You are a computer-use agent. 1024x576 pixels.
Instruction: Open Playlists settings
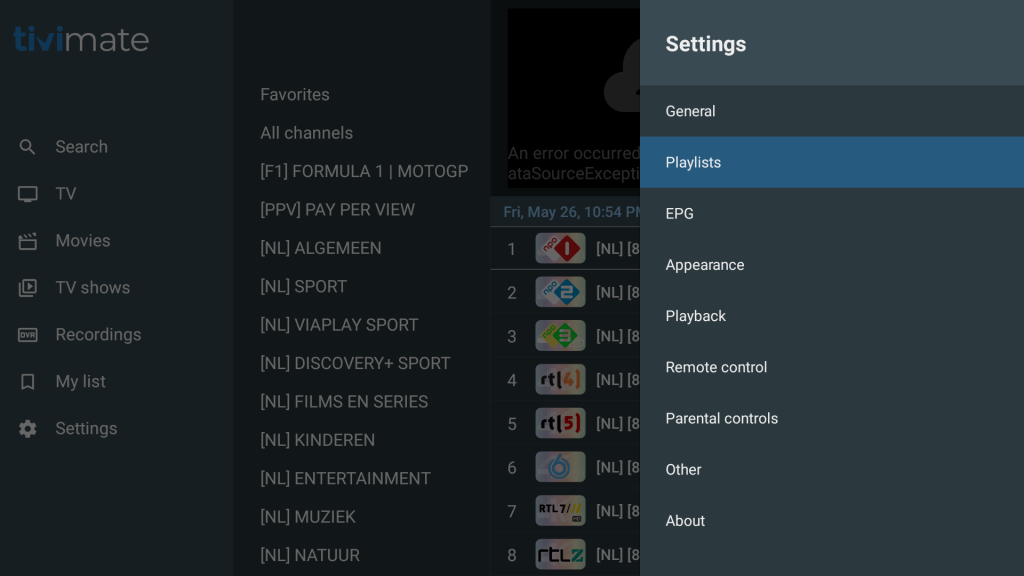[x=693, y=162]
